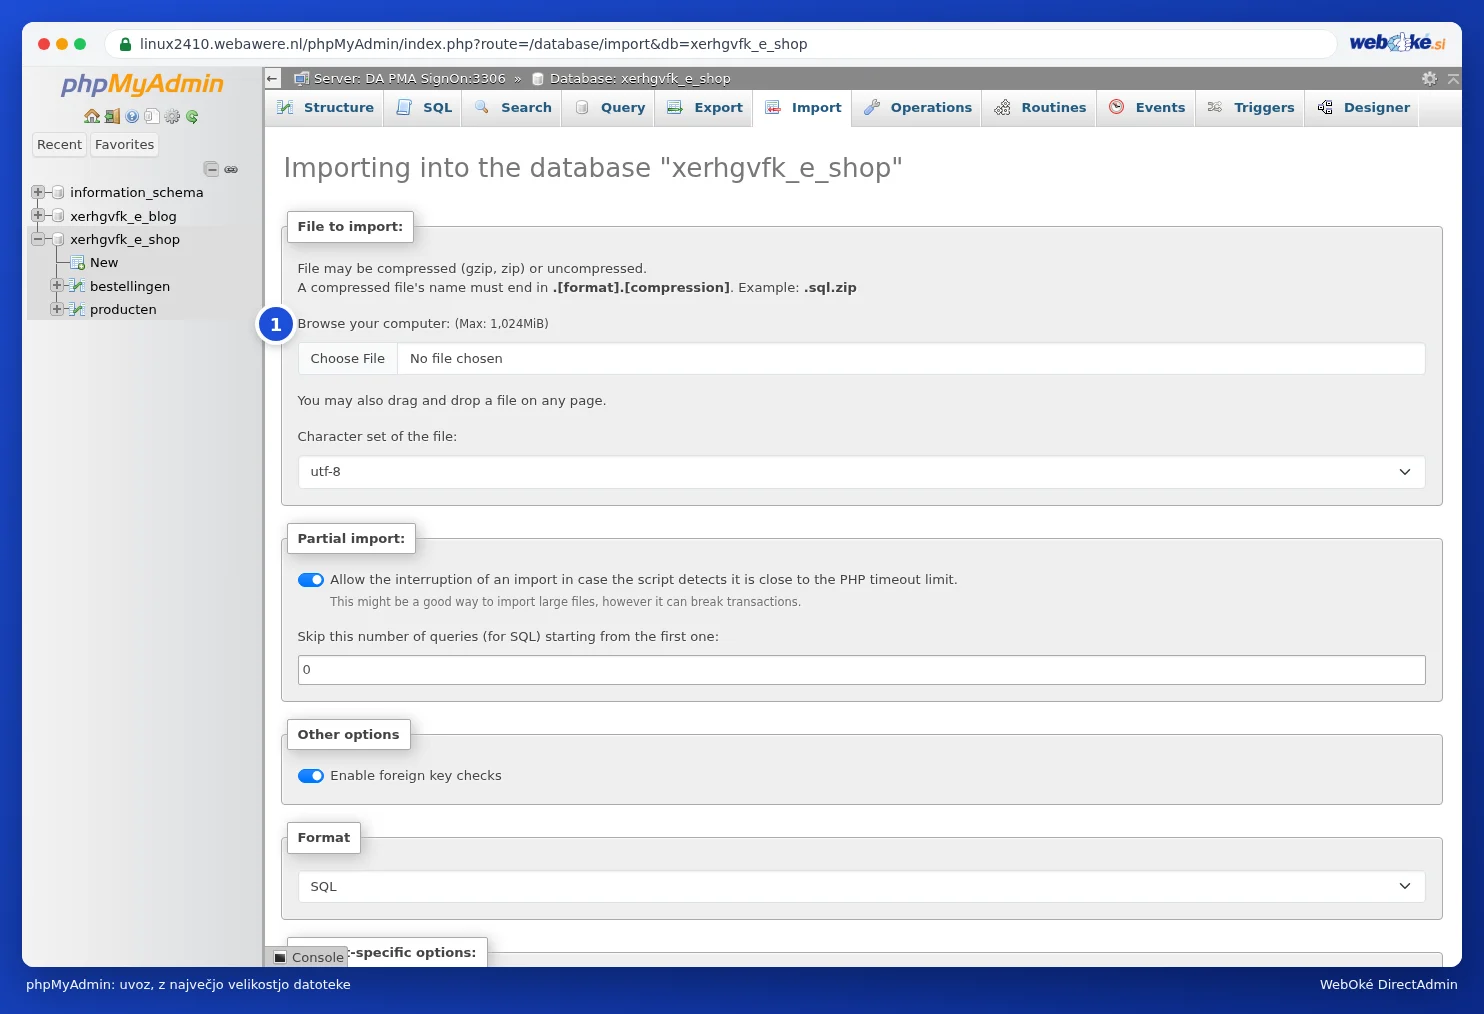Collapse the xerhgvfk_e_shop database node
This screenshot has height=1014, width=1484.
point(38,239)
